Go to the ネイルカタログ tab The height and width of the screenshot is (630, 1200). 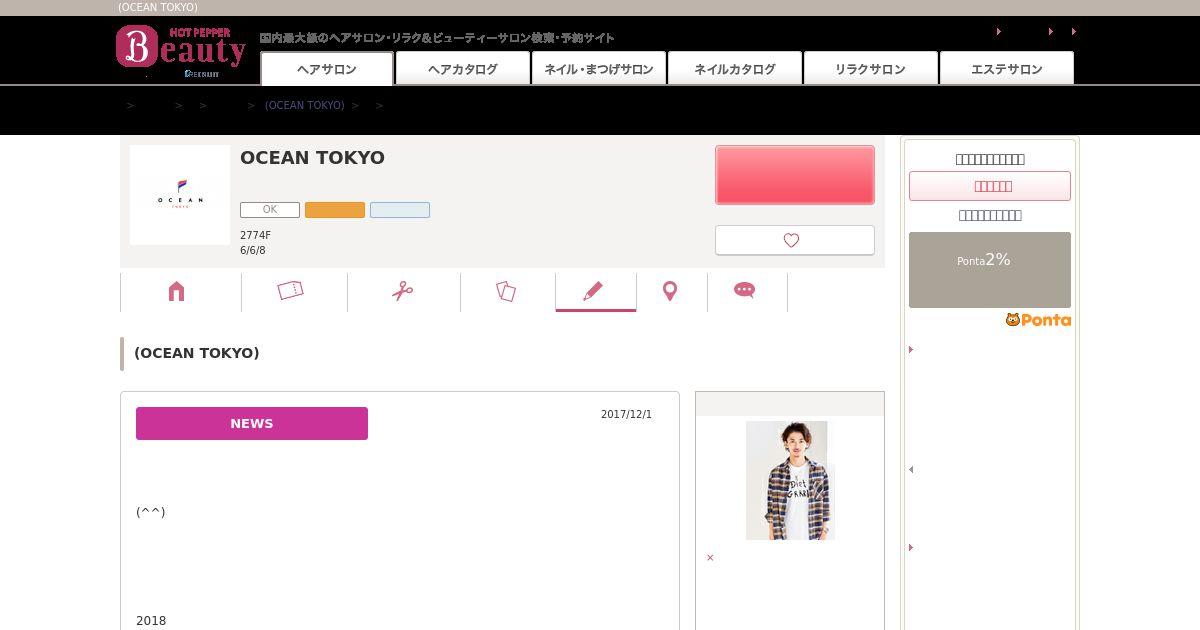(x=735, y=69)
